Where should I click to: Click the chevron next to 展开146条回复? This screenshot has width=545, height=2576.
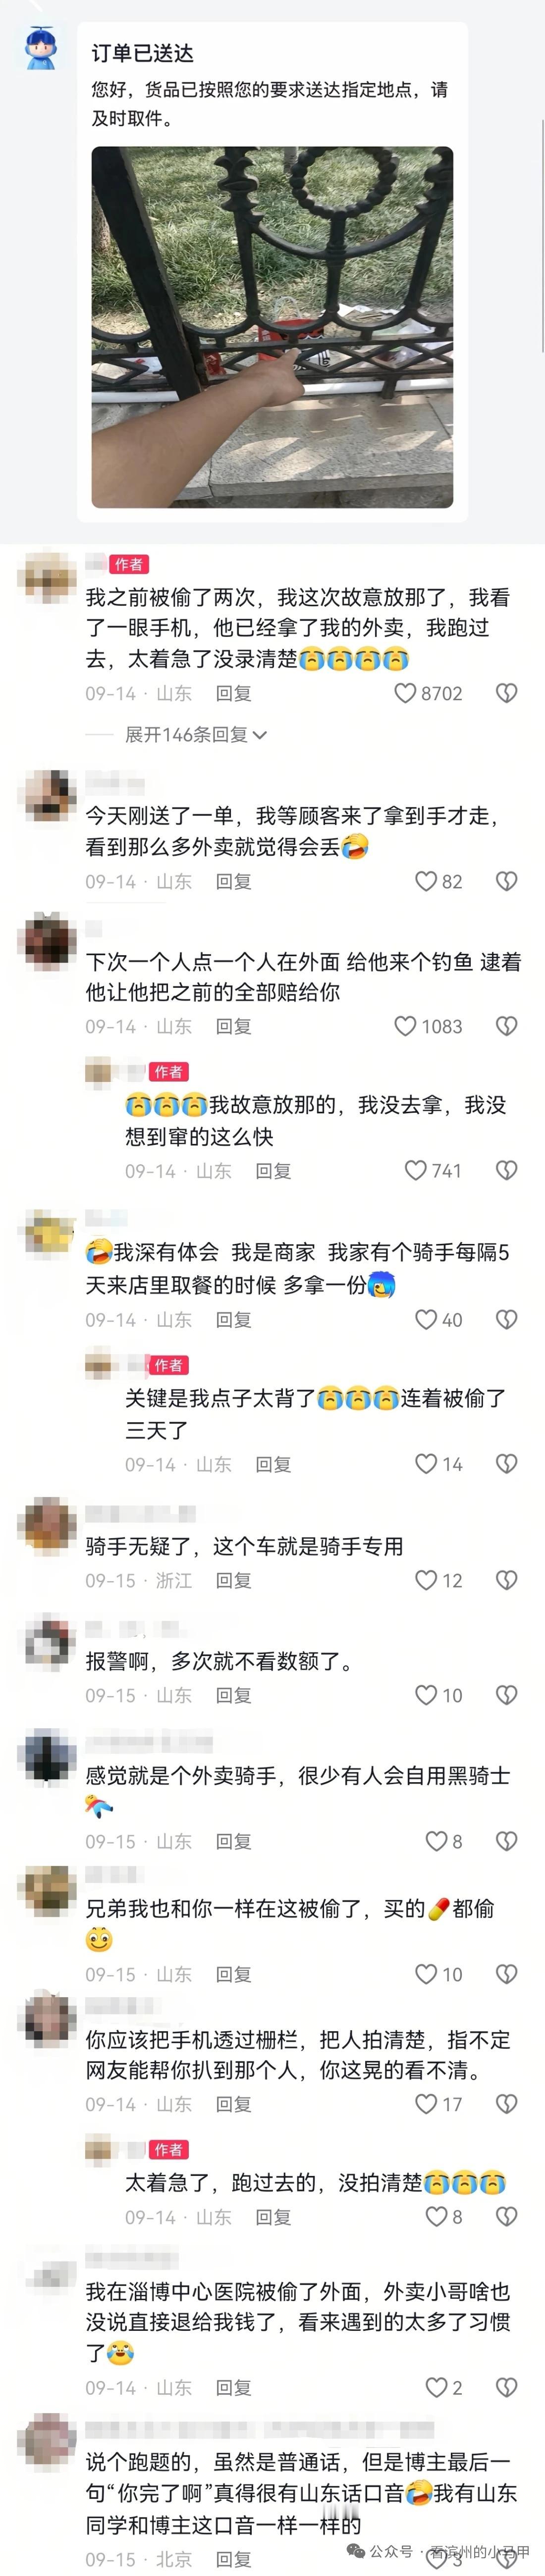(x=260, y=735)
